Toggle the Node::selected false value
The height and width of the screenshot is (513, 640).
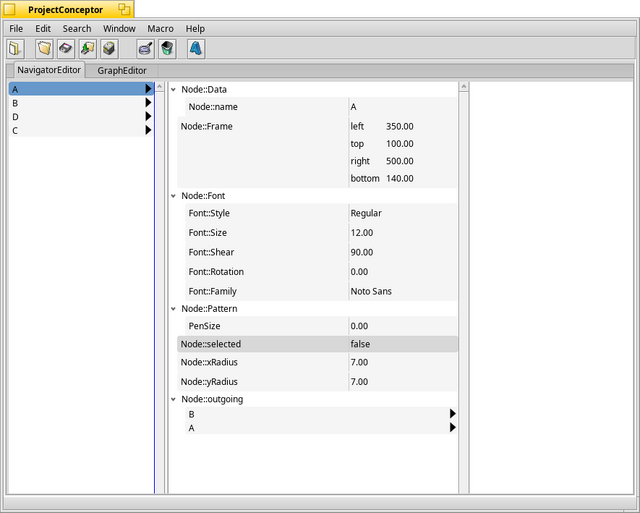[x=360, y=344]
